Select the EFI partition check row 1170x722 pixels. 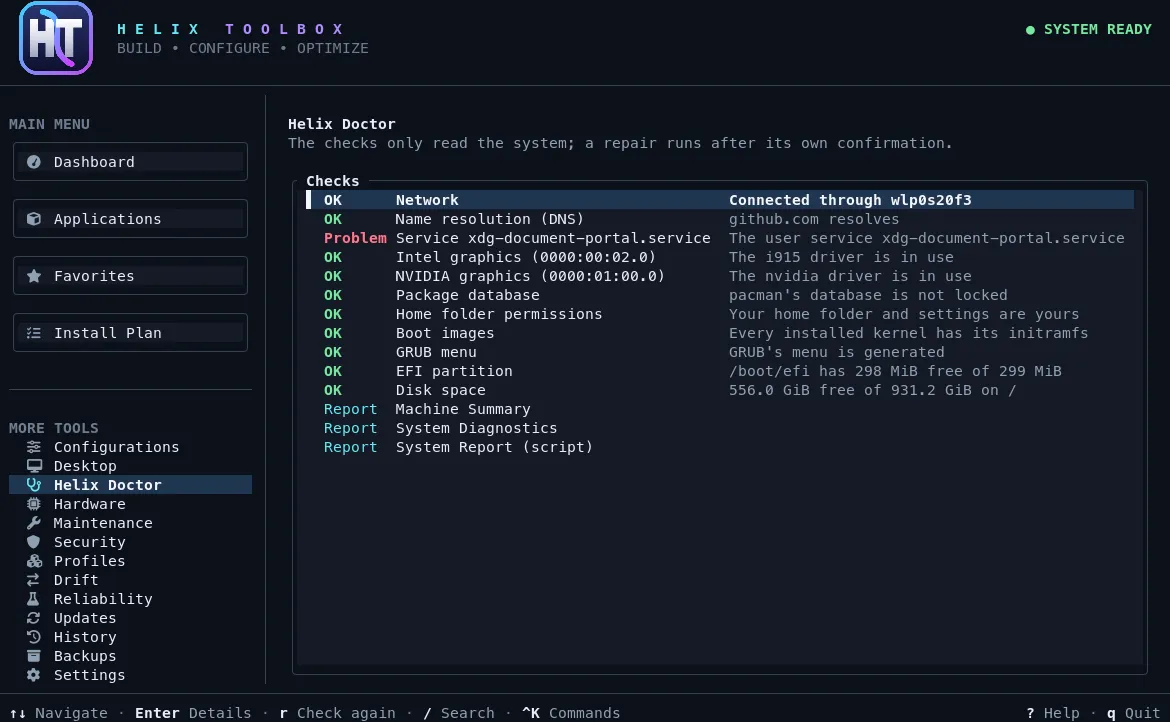coord(720,371)
